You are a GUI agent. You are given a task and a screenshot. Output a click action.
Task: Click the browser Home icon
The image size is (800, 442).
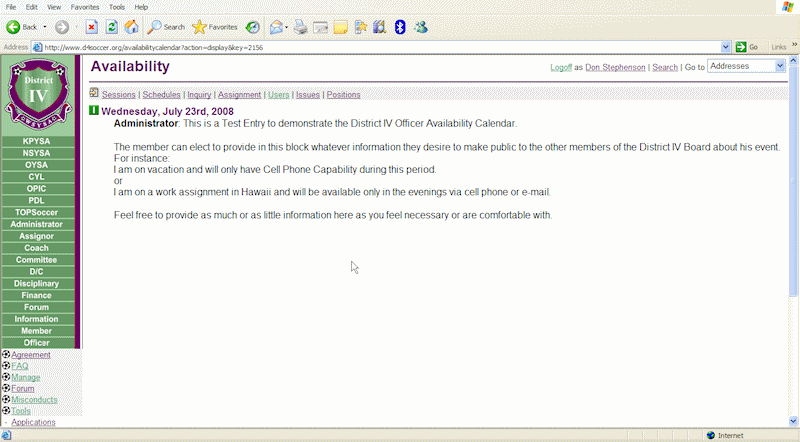(x=131, y=27)
